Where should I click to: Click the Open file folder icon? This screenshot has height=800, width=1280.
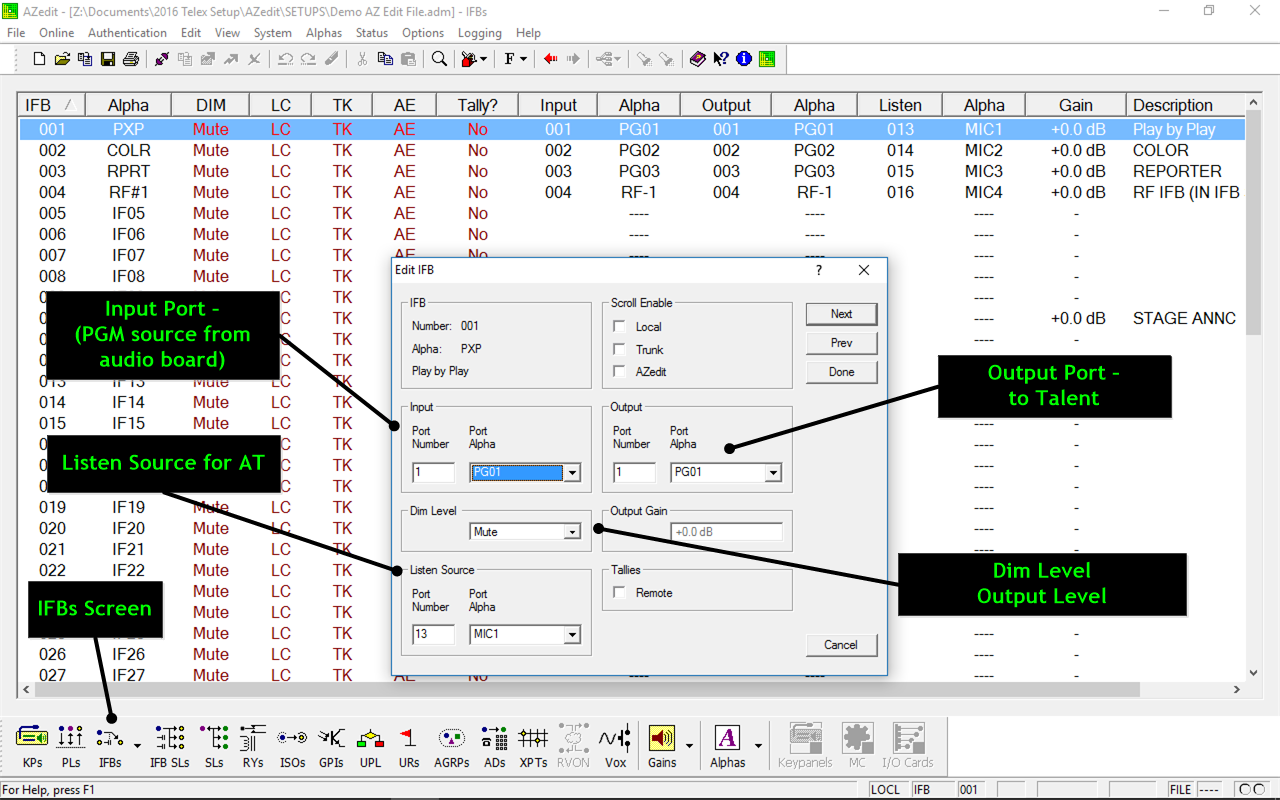(62, 59)
